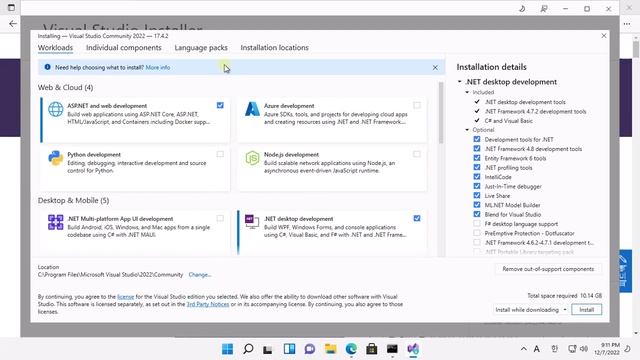Click the back arrow in outer window

(13, 24)
